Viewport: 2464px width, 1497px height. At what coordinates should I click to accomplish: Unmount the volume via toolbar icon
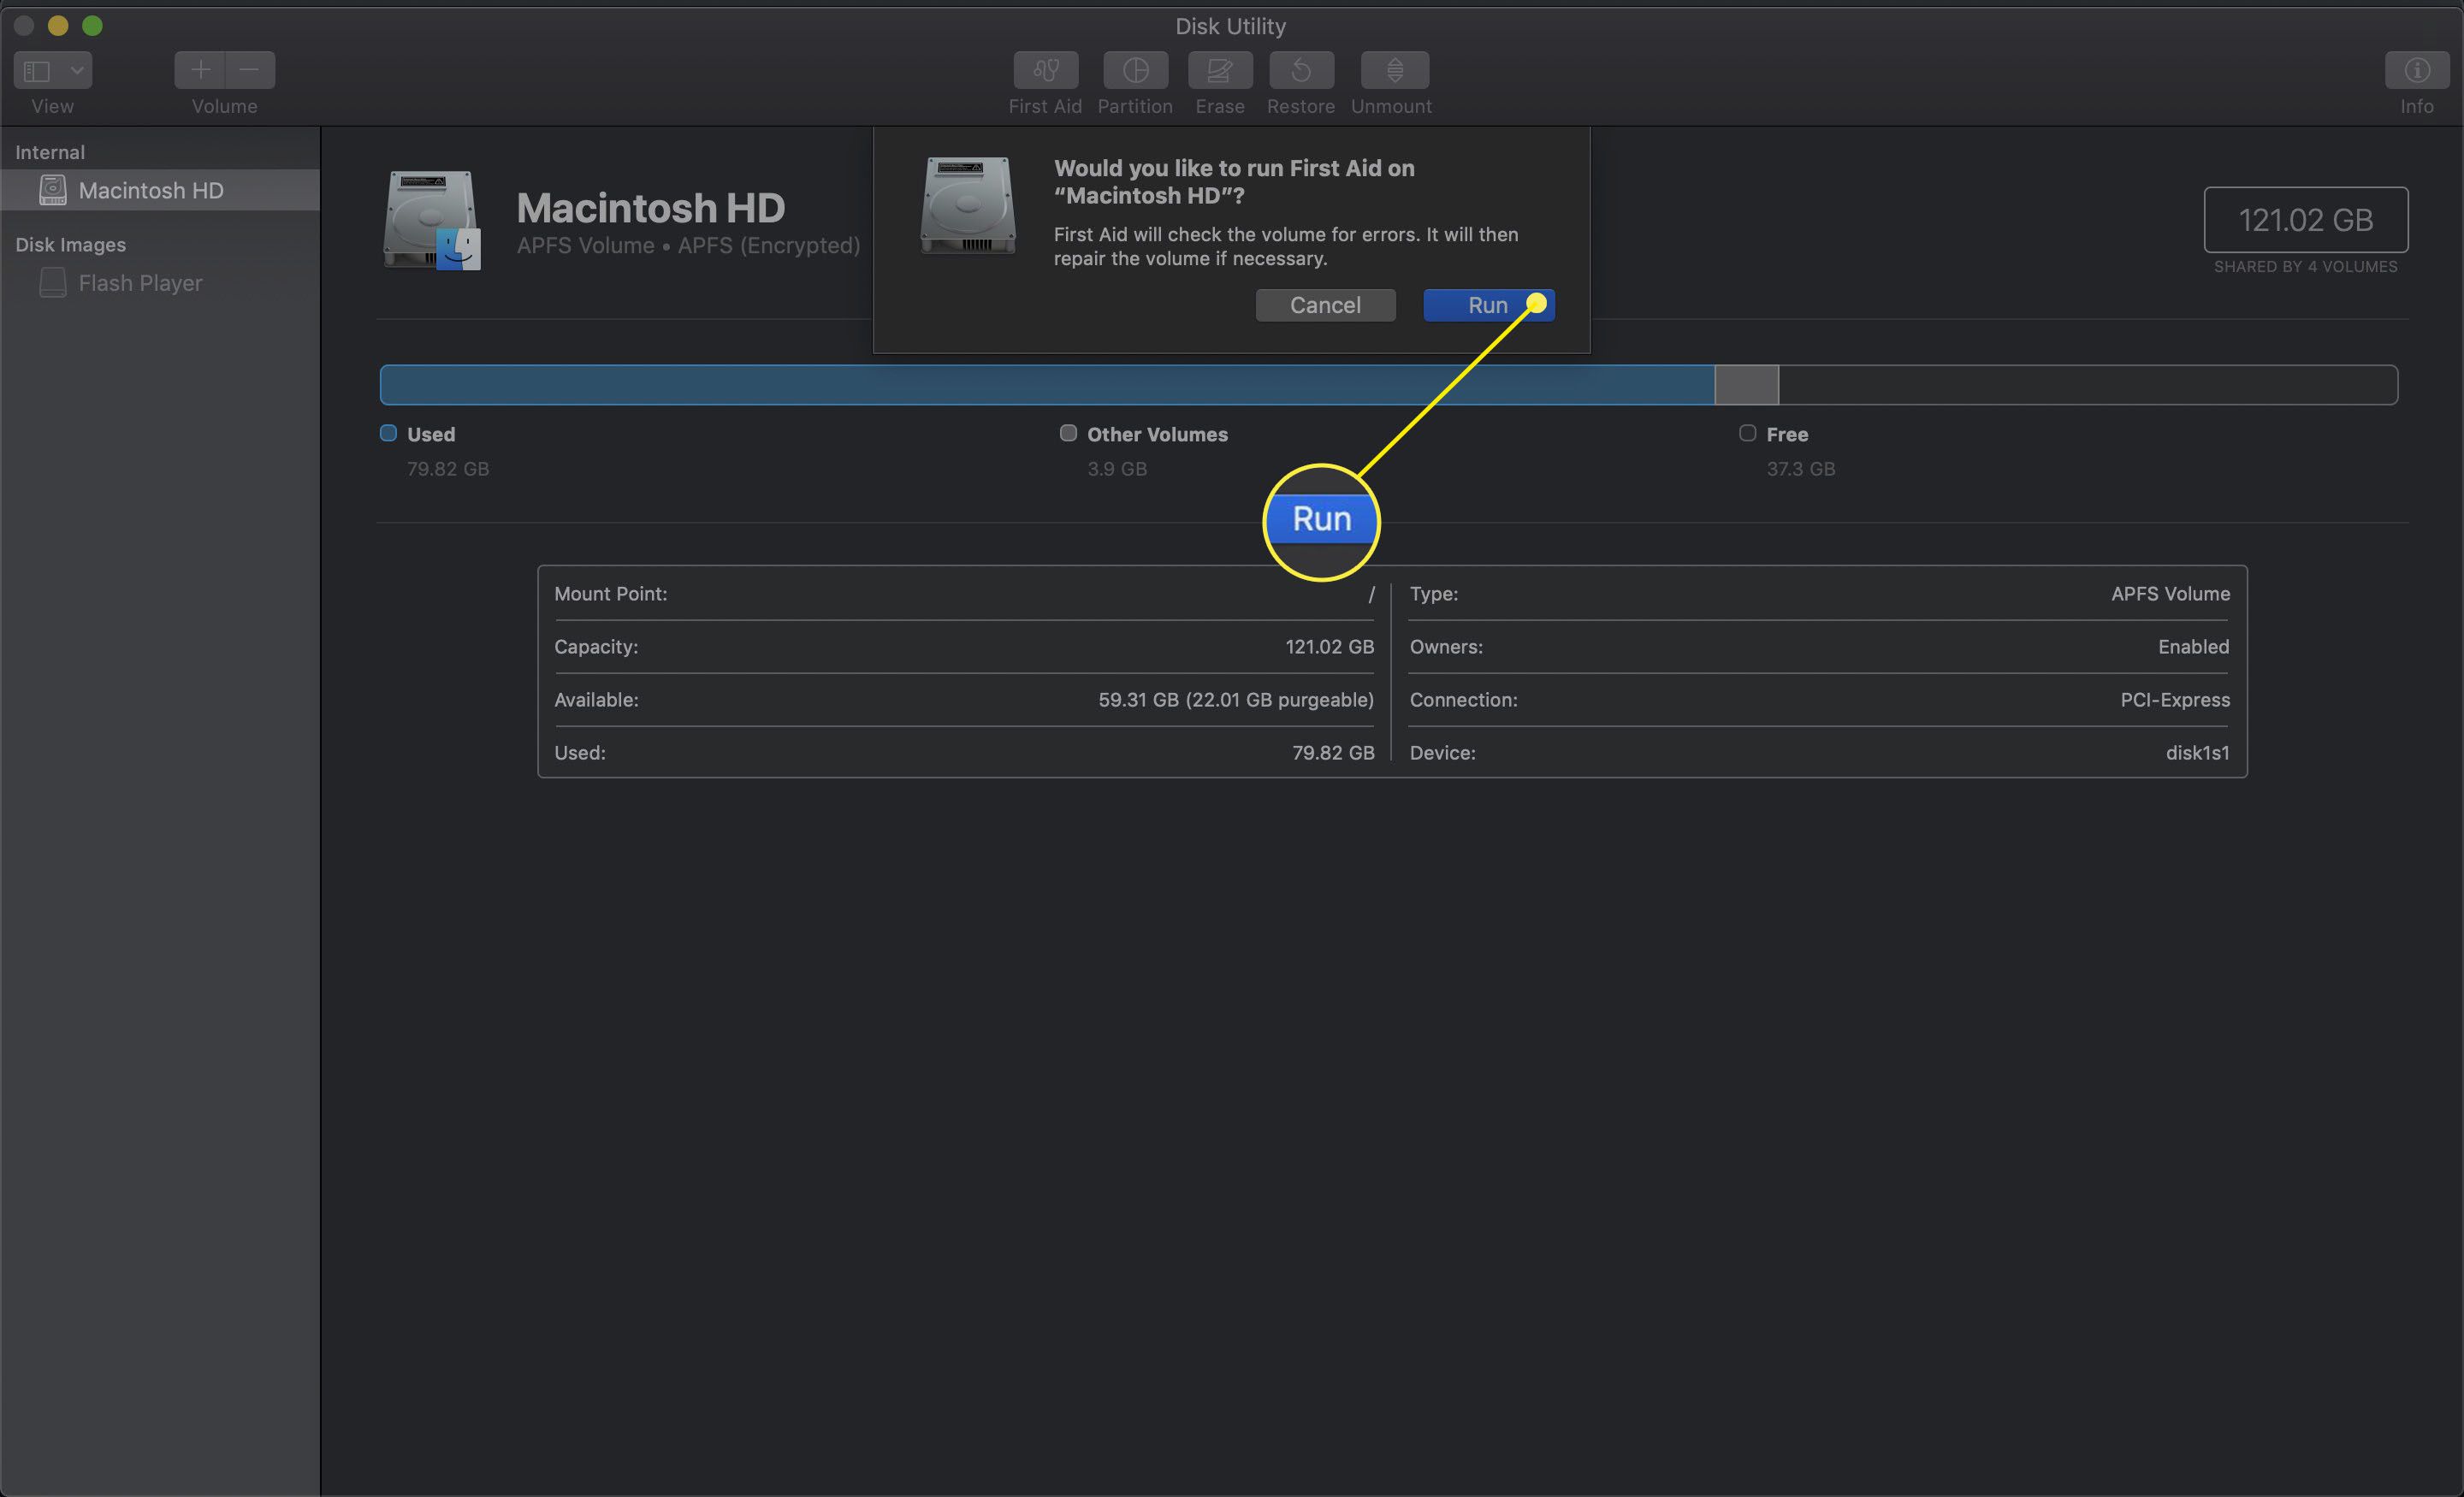pos(1394,70)
